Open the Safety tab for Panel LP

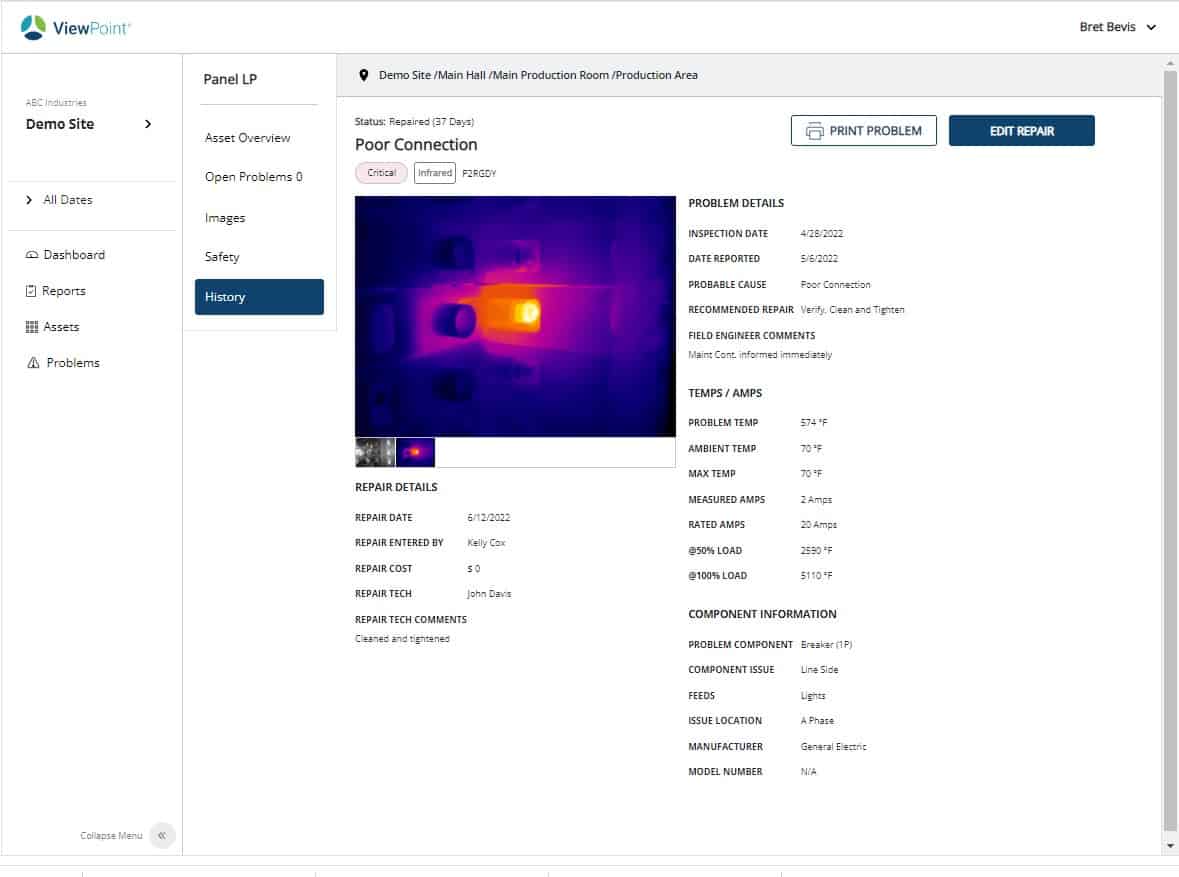(221, 256)
